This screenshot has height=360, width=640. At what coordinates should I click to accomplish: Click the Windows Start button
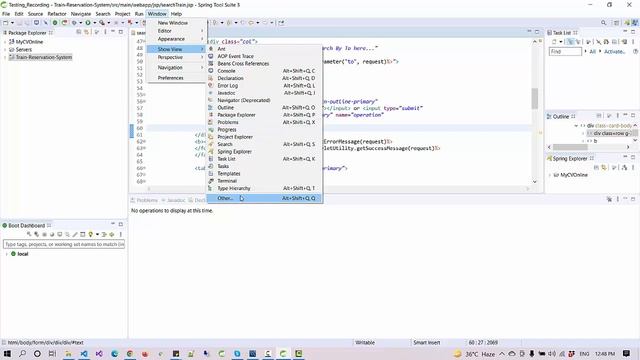7,353
